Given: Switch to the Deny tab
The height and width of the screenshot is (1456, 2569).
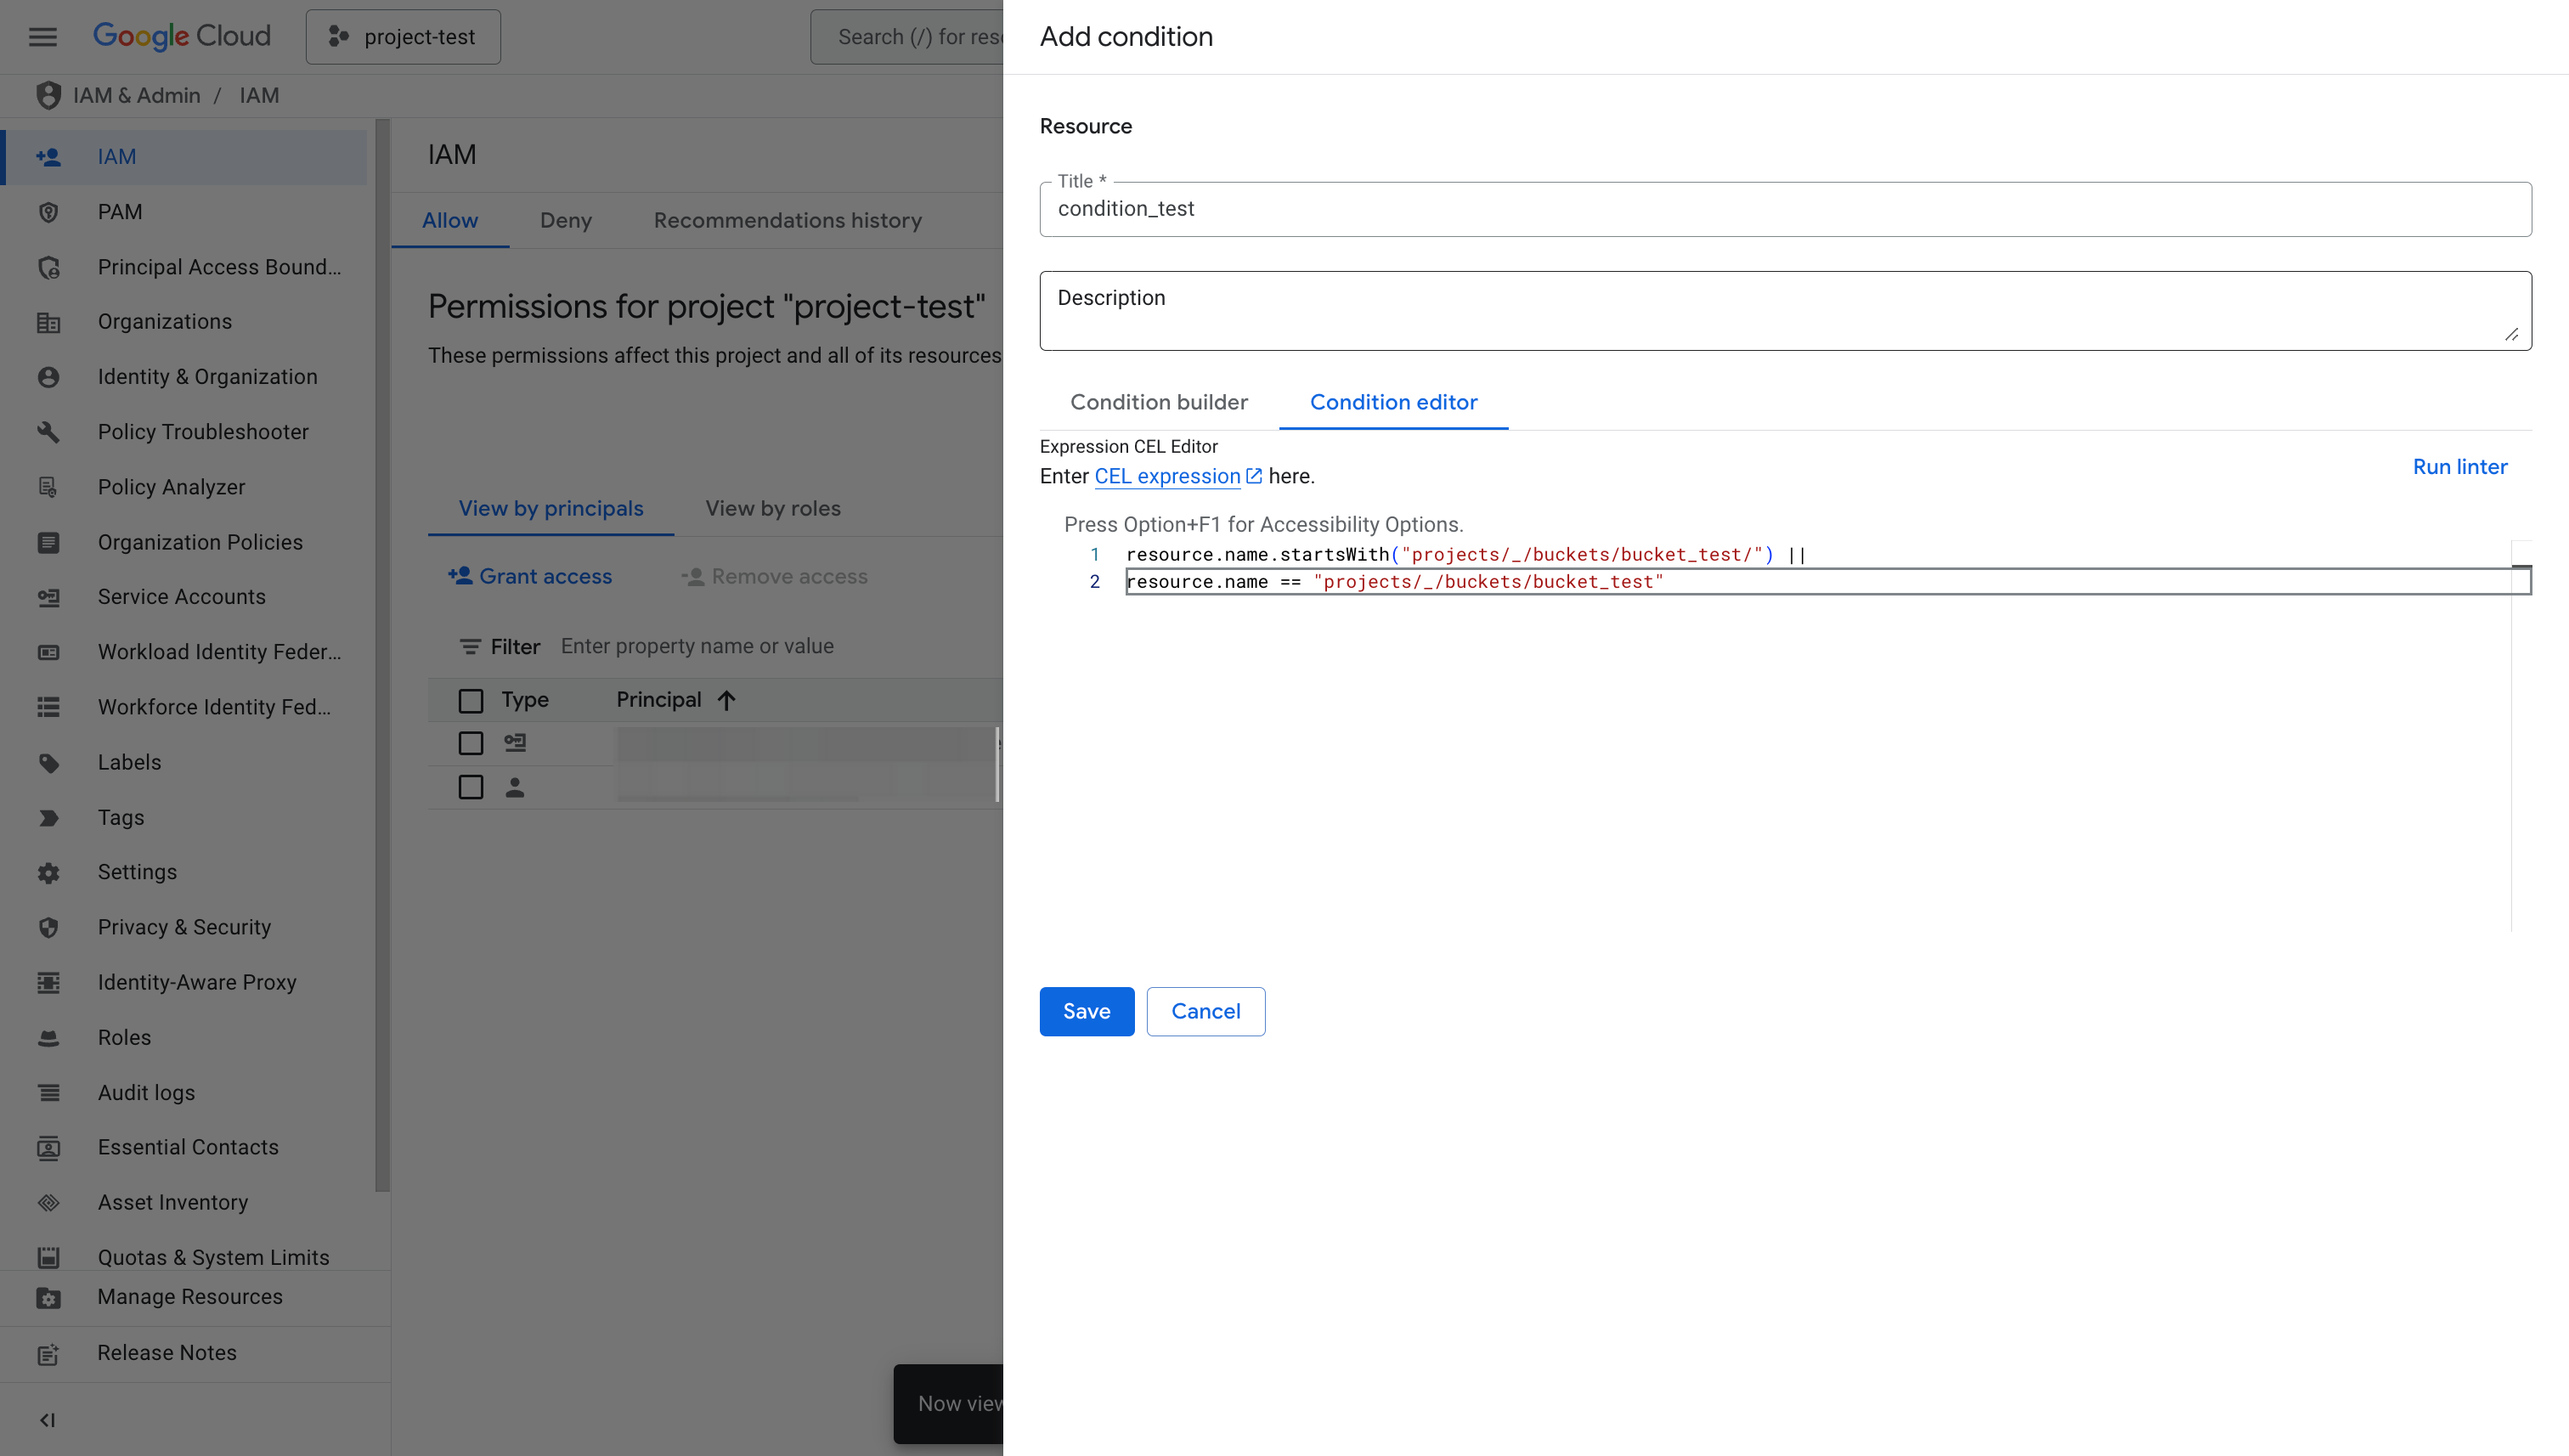Looking at the screenshot, I should click(565, 220).
